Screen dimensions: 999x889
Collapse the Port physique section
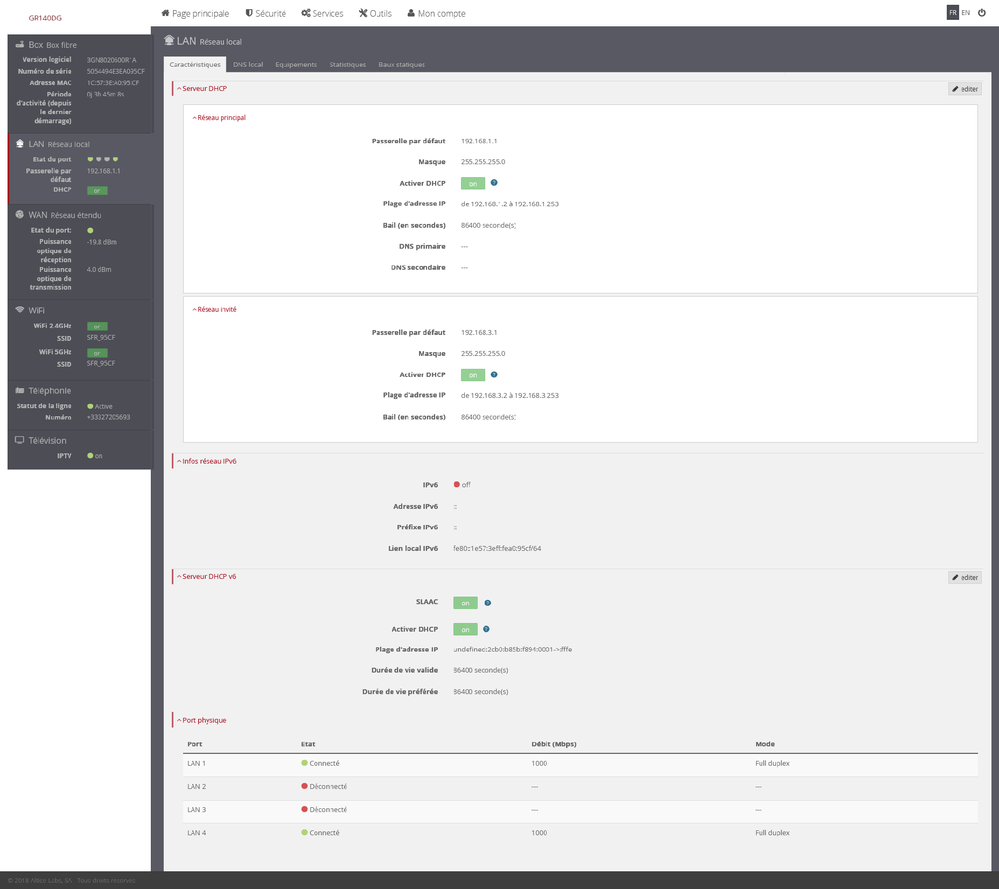tap(203, 720)
